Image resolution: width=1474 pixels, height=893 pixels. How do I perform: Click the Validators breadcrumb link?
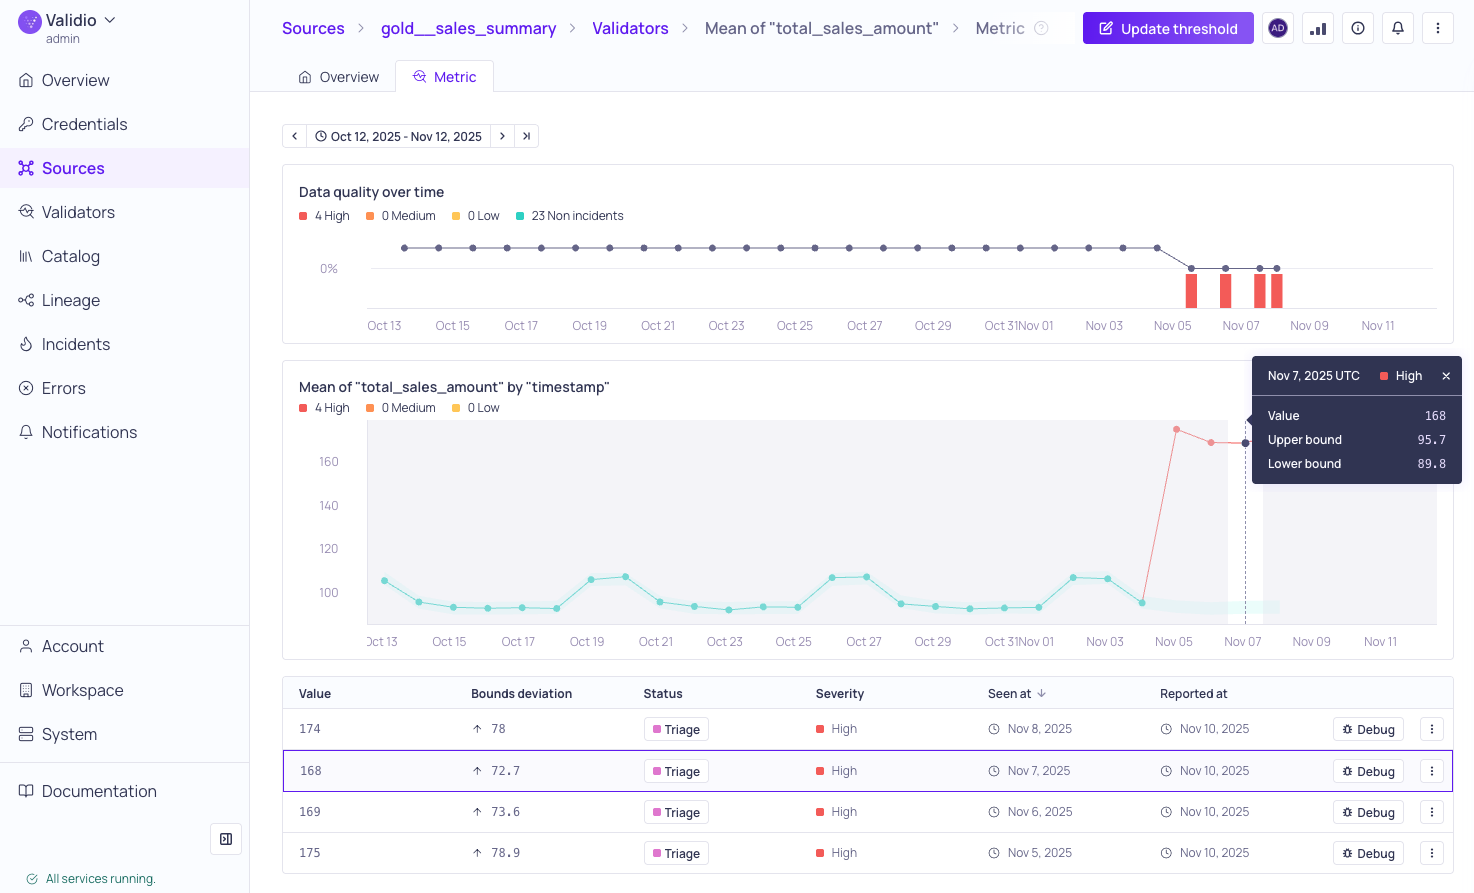[x=630, y=28]
